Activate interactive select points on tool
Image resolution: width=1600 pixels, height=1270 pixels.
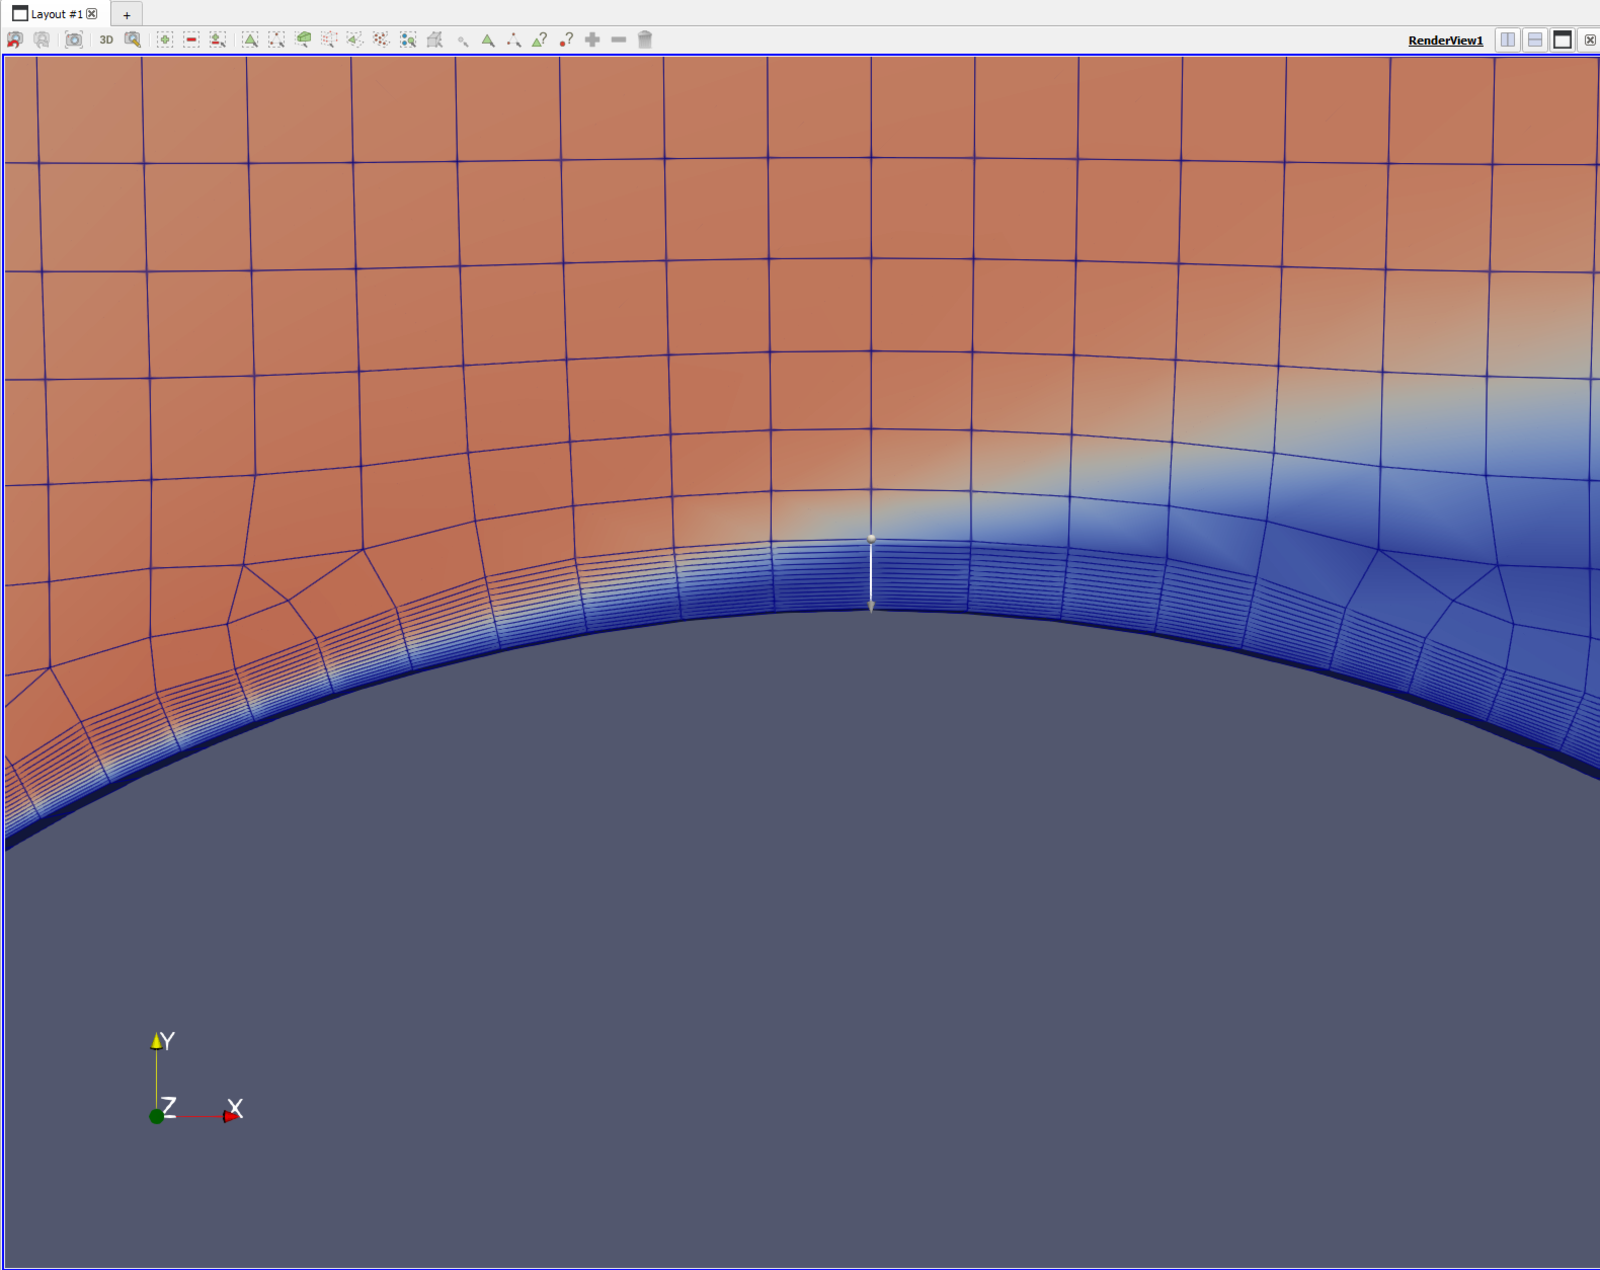click(514, 40)
